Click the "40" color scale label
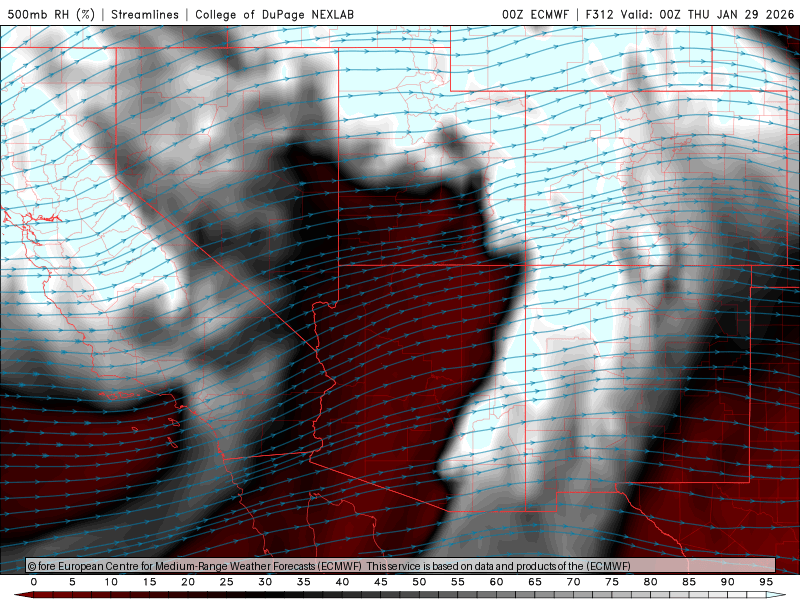Image resolution: width=800 pixels, height=600 pixels. [342, 582]
